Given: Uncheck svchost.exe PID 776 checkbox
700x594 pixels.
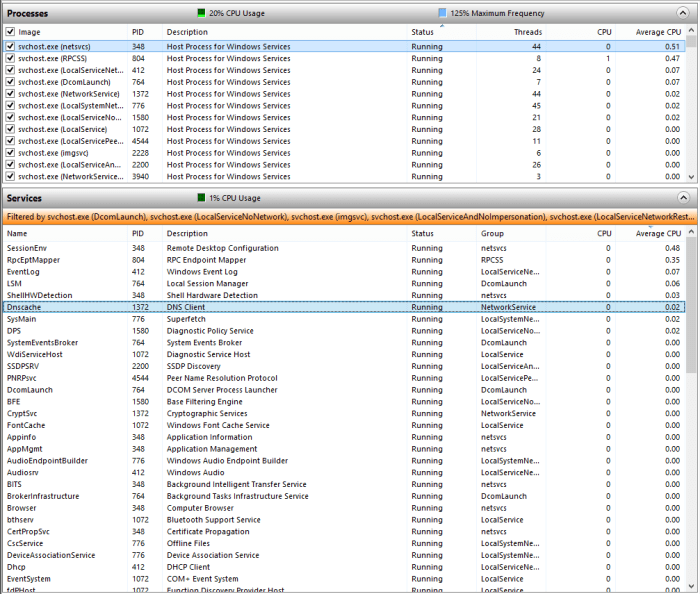Looking at the screenshot, I should pyautogui.click(x=10, y=106).
